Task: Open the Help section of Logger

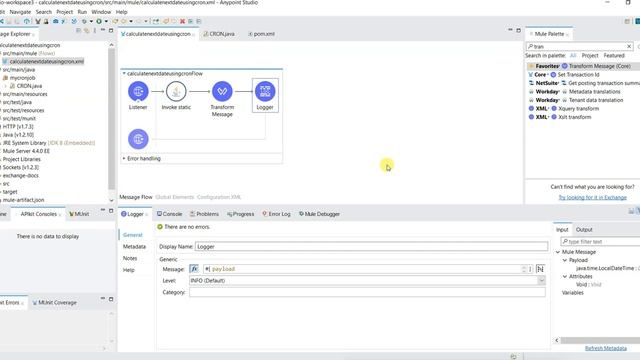Action: coord(129,270)
